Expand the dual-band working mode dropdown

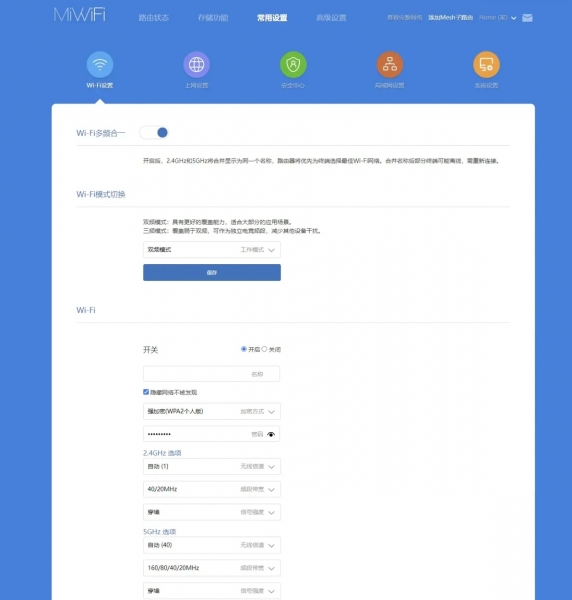[x=212, y=250]
